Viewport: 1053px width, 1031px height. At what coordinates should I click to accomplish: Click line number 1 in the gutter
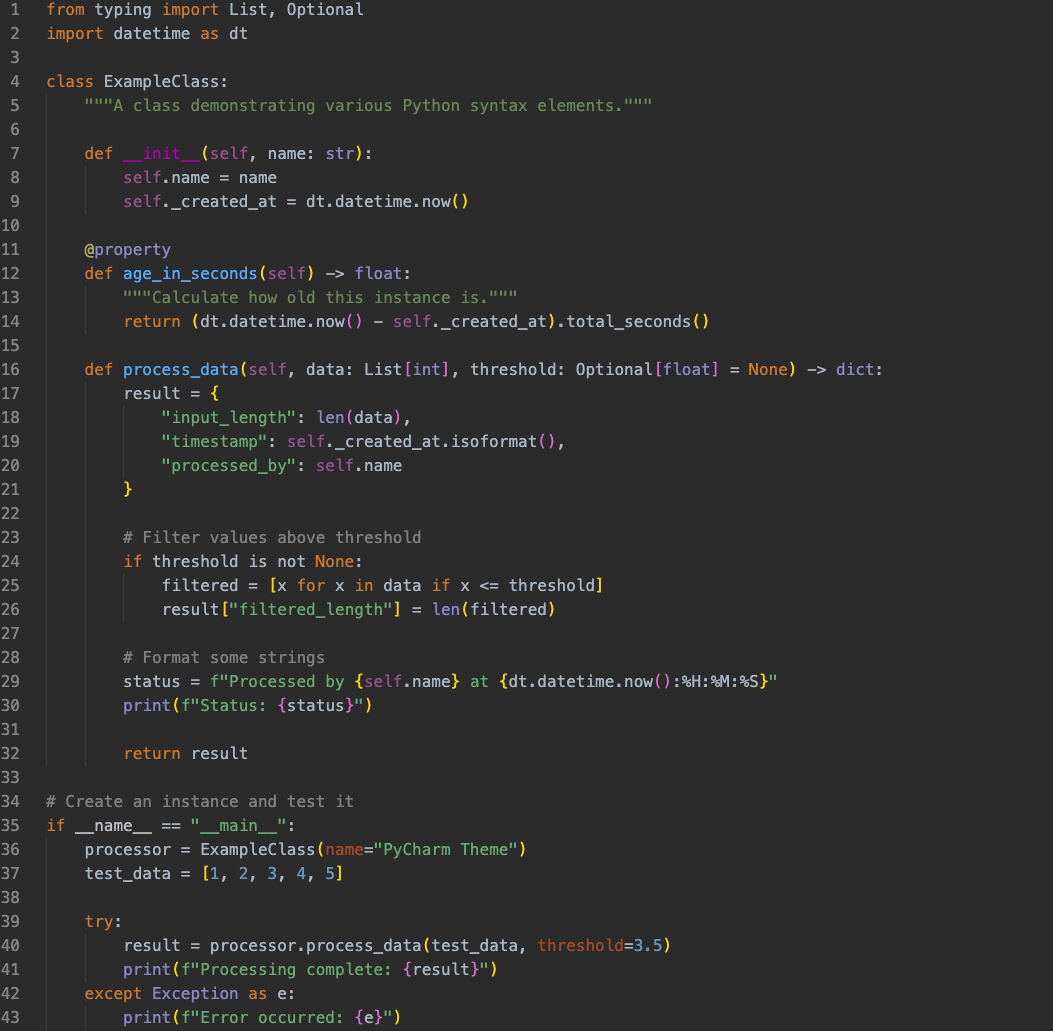click(x=15, y=10)
